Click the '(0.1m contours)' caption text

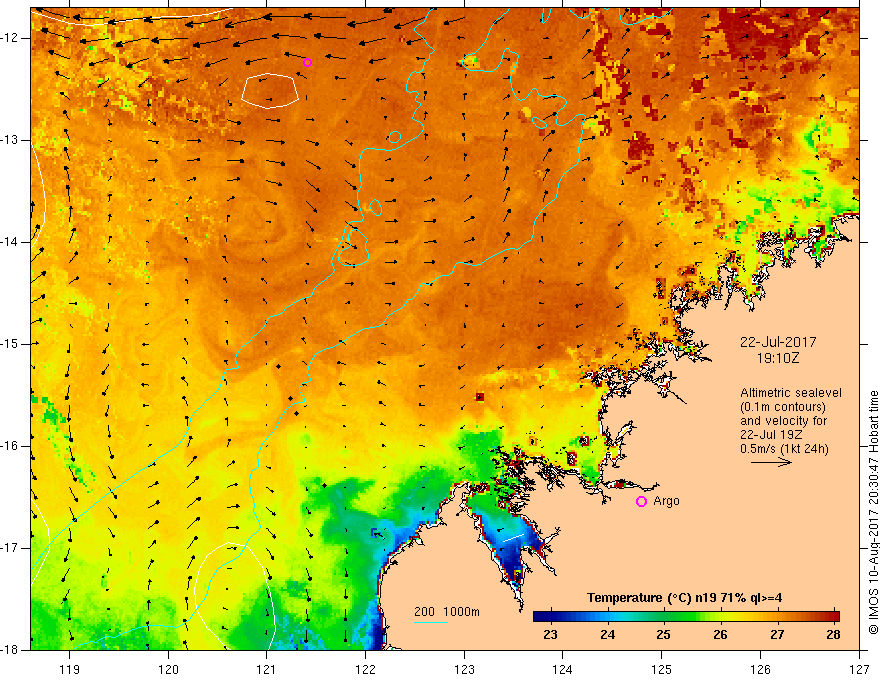tap(783, 407)
